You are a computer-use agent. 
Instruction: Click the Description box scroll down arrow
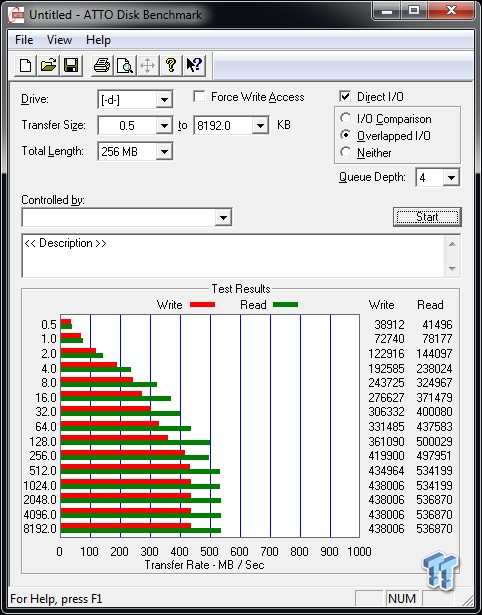[x=452, y=269]
